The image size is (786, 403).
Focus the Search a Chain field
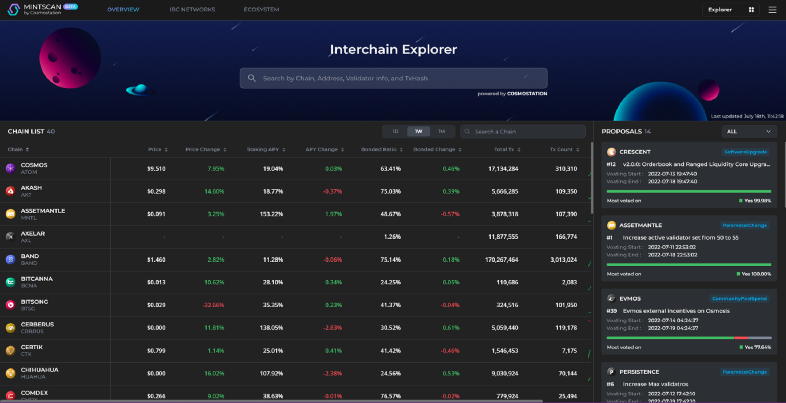click(523, 131)
